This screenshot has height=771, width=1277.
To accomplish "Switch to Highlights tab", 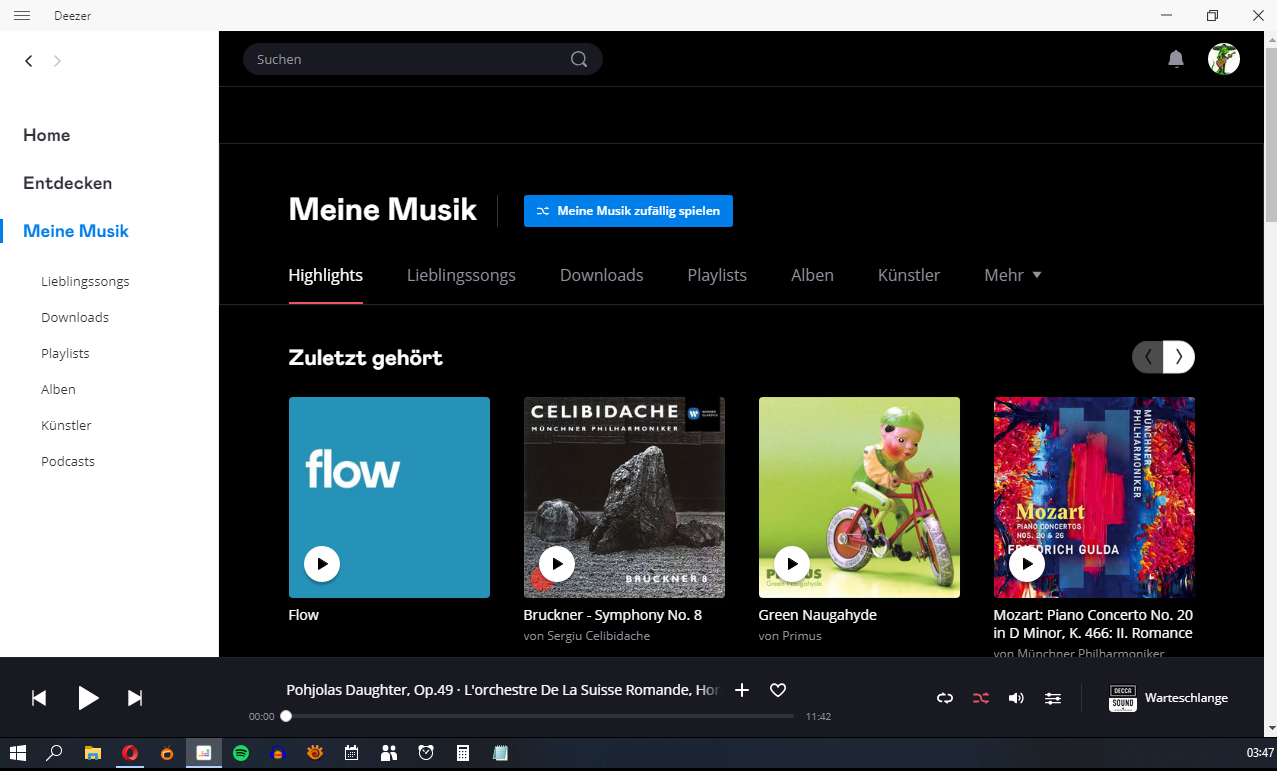I will [325, 275].
